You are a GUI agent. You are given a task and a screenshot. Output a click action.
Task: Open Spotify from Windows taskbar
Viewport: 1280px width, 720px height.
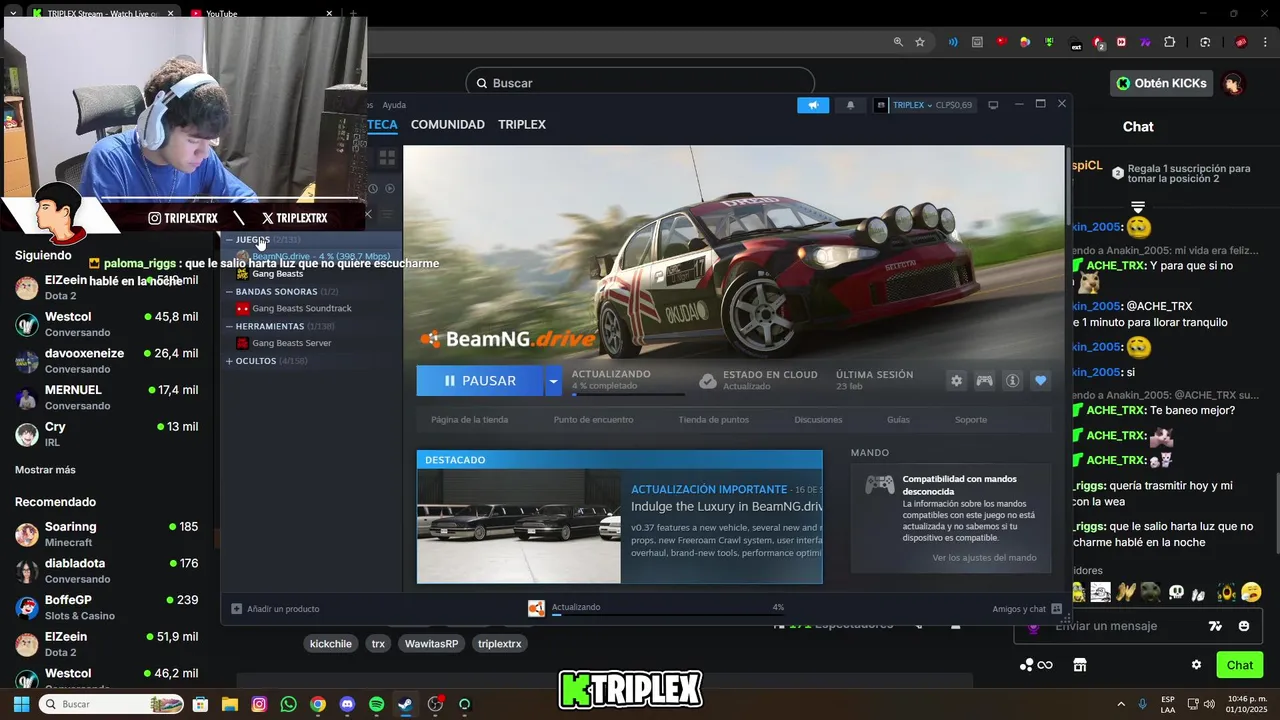pos(376,704)
